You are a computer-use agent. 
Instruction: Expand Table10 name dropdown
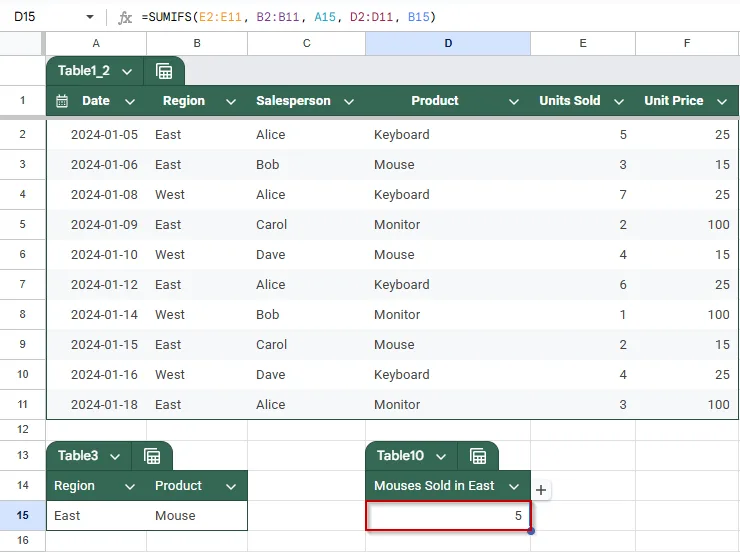click(x=441, y=457)
